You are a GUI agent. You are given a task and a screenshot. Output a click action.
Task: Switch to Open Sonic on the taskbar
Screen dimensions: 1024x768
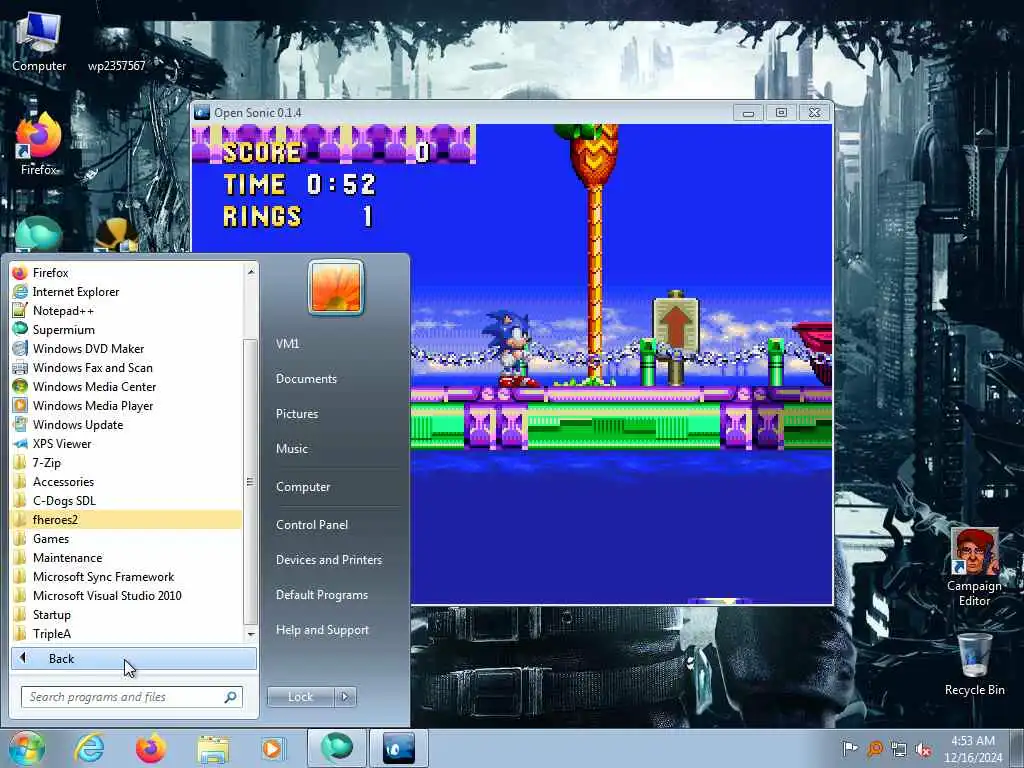click(x=399, y=748)
